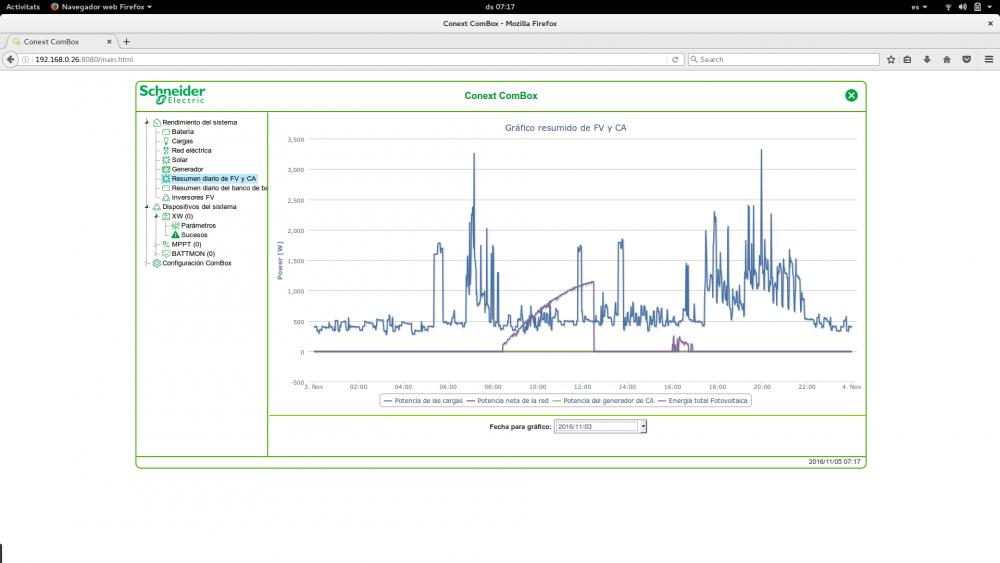Screen dimensions: 1000x563
Task: Close the Conext ComBox panel with green X
Action: pos(851,96)
